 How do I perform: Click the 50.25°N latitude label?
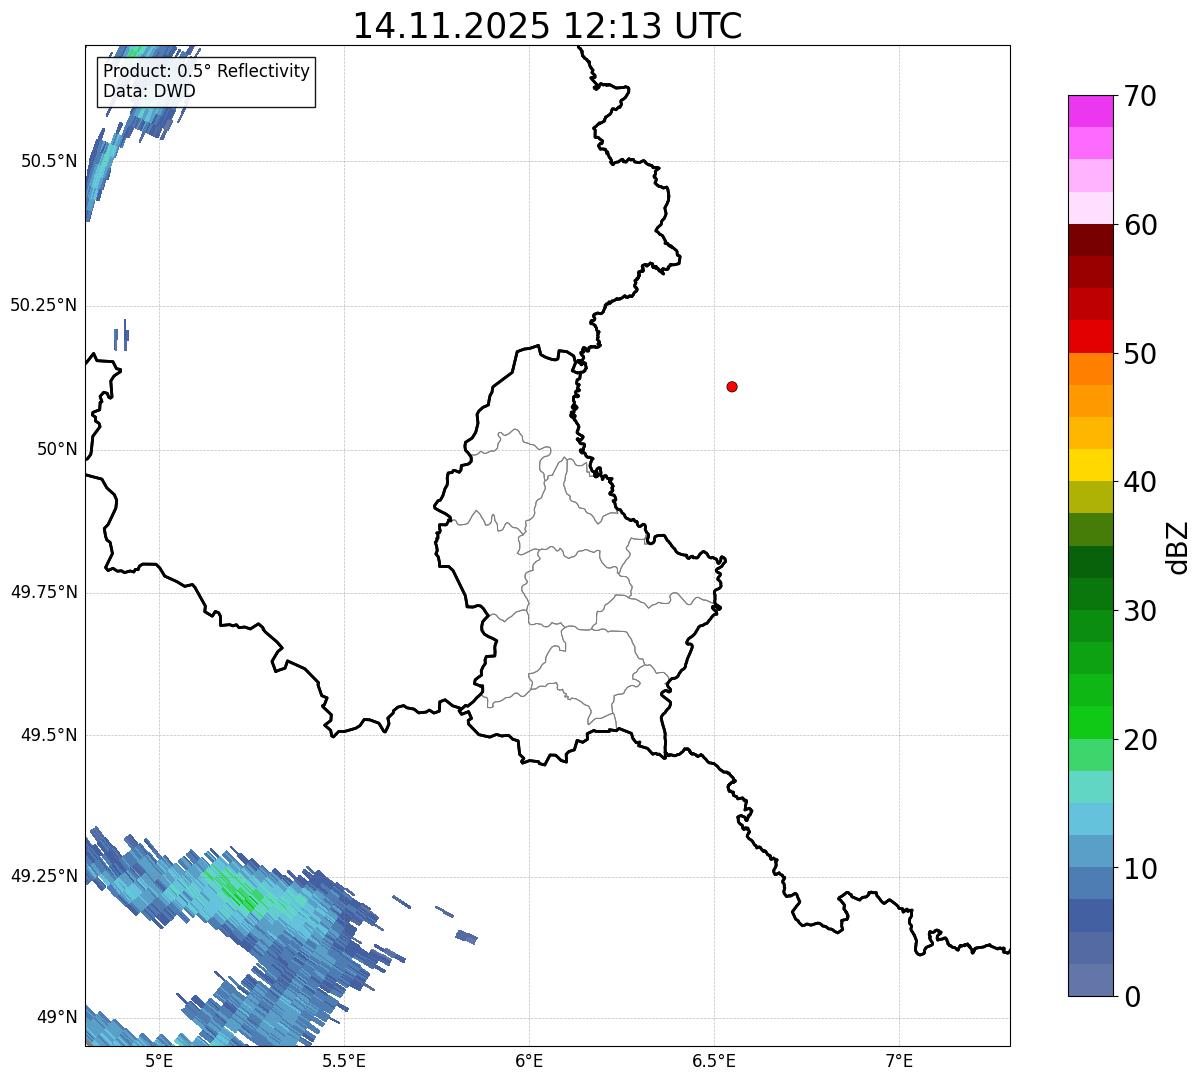(x=44, y=305)
